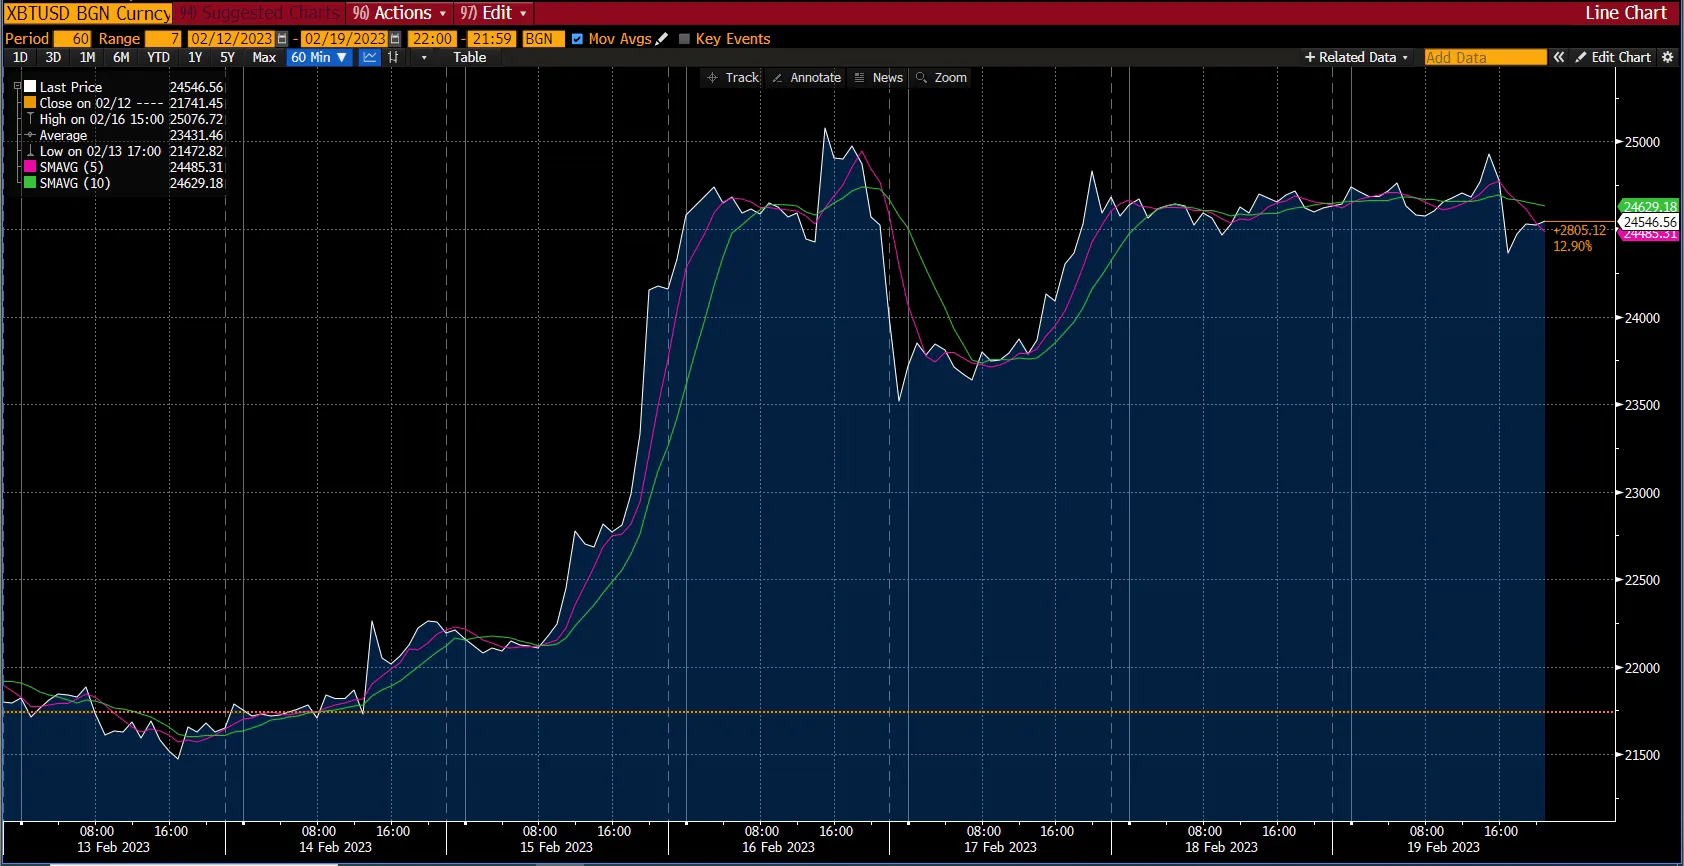The width and height of the screenshot is (1684, 866).
Task: Collapse panel with double-chevron icon
Action: (x=1558, y=57)
